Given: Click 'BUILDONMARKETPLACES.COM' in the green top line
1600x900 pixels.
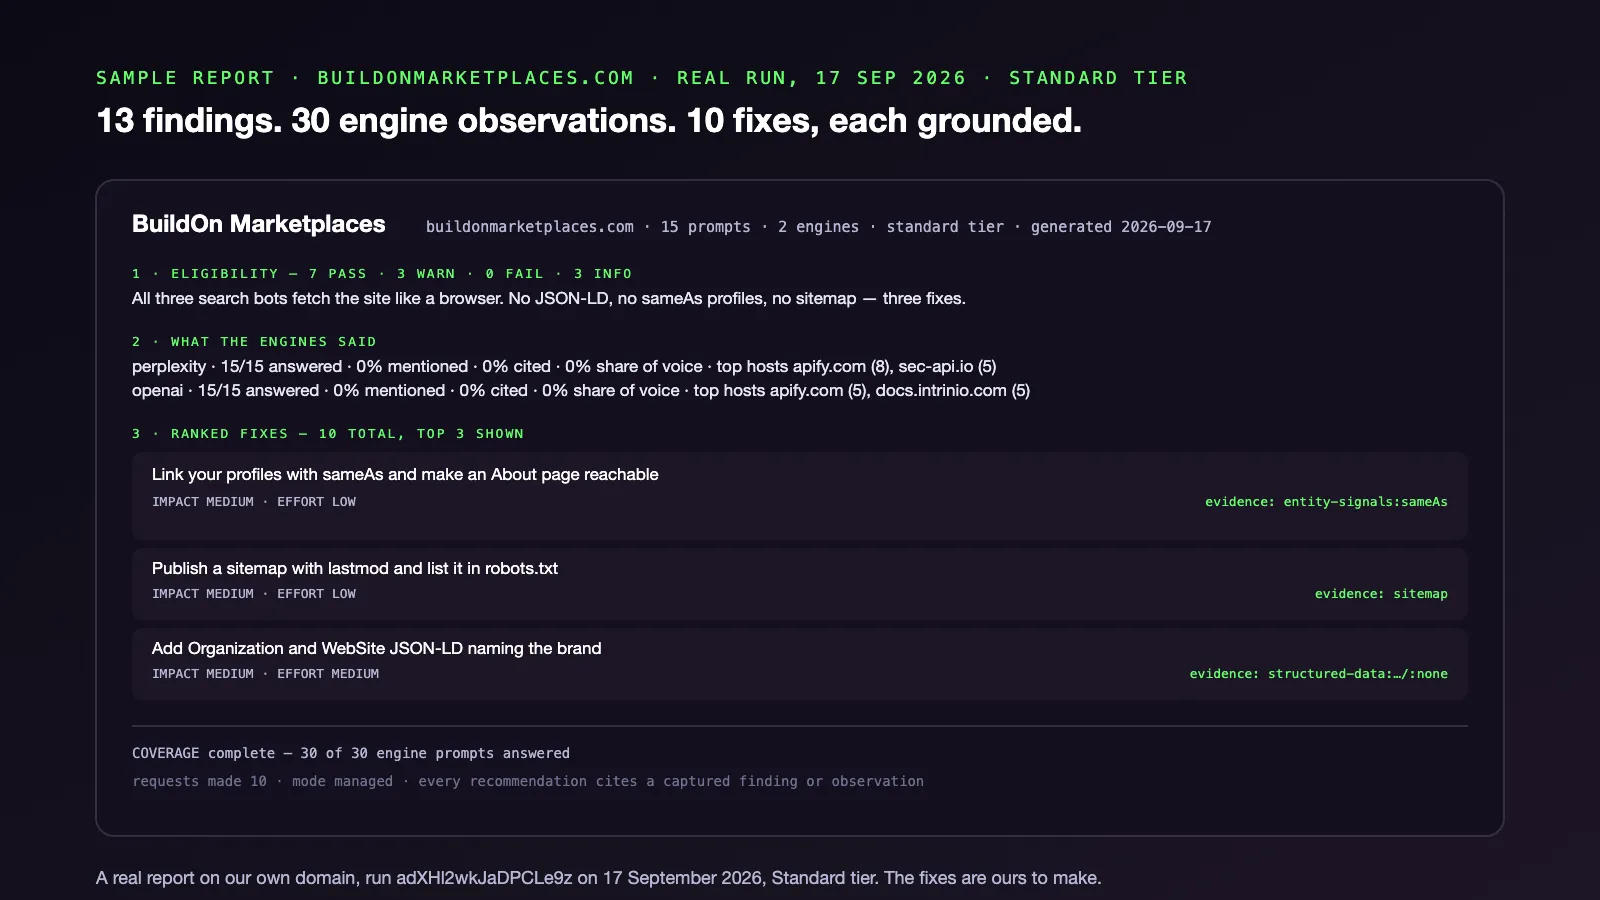Looking at the screenshot, I should click(476, 78).
